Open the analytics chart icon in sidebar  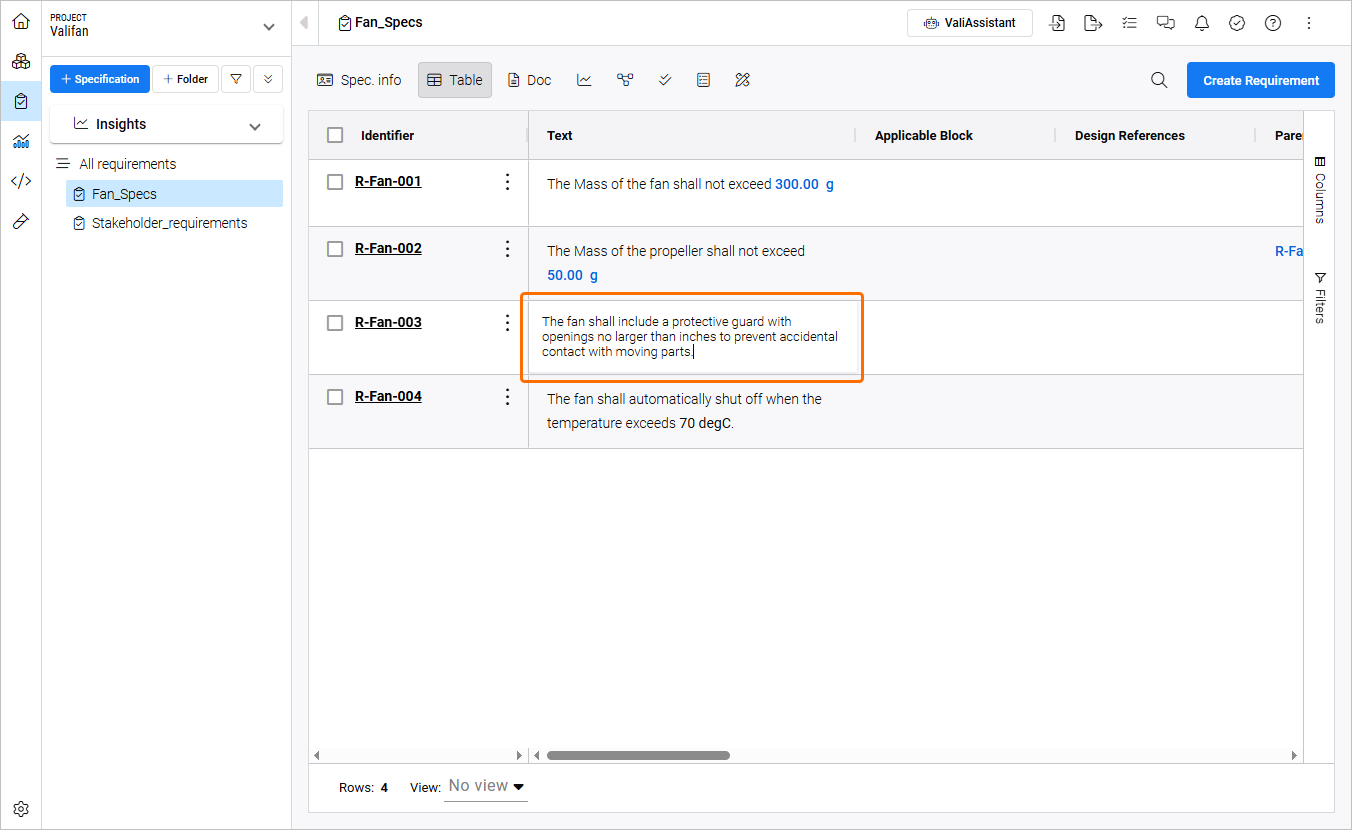(21, 141)
